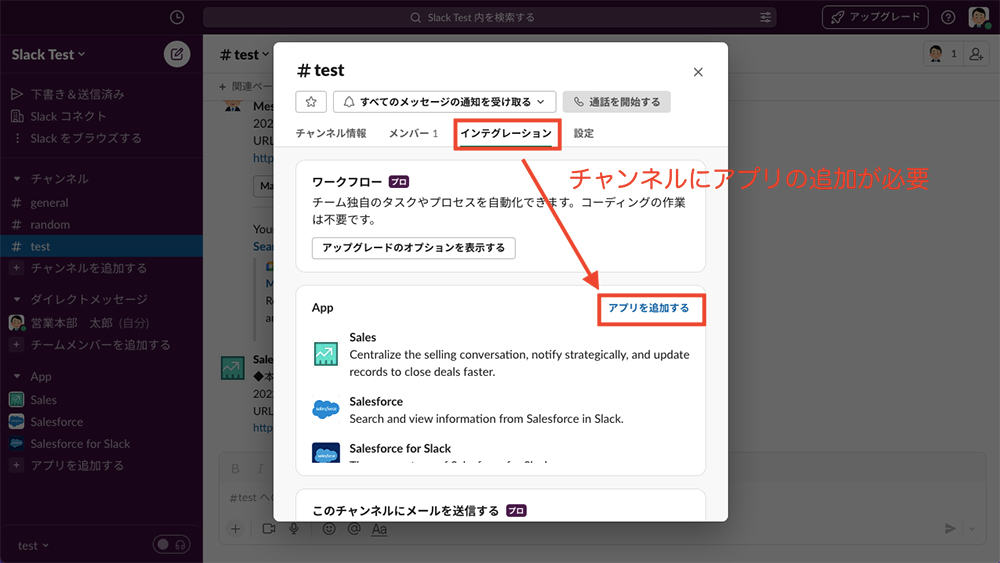Open the Salesforce cloud icon in dialog
Image resolution: width=1000 pixels, height=563 pixels.
pyautogui.click(x=326, y=409)
